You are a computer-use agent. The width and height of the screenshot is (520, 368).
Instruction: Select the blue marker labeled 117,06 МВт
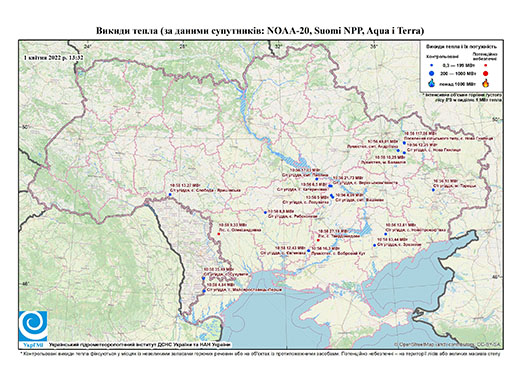click(x=404, y=143)
